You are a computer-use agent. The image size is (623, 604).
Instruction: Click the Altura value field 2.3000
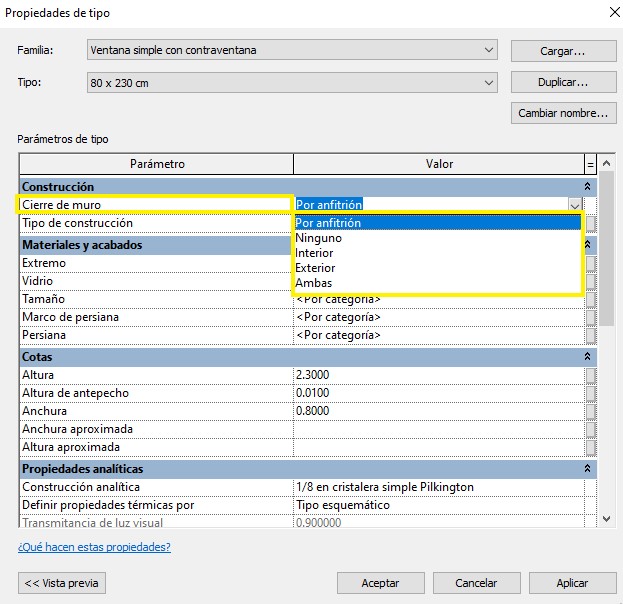tap(438, 375)
